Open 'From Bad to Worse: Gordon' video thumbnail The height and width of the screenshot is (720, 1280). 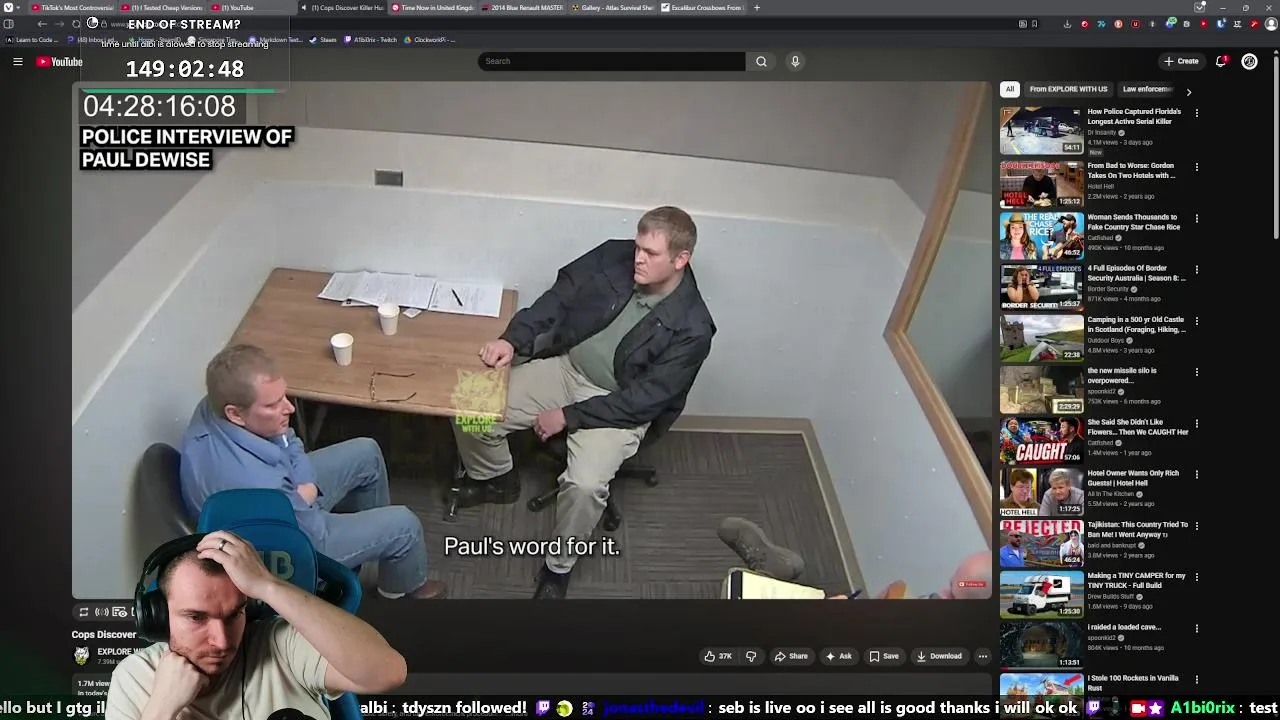(x=1041, y=184)
